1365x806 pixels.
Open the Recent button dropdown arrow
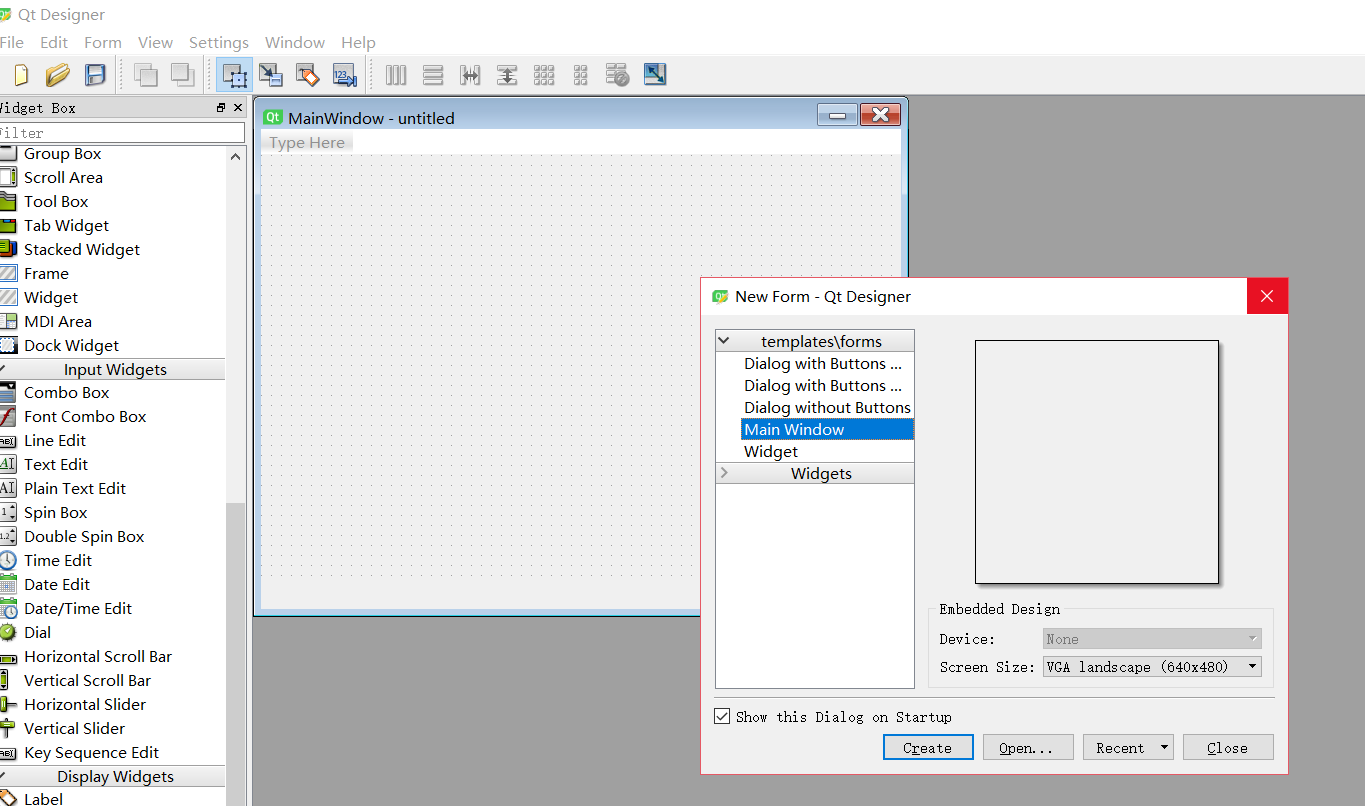(1164, 748)
